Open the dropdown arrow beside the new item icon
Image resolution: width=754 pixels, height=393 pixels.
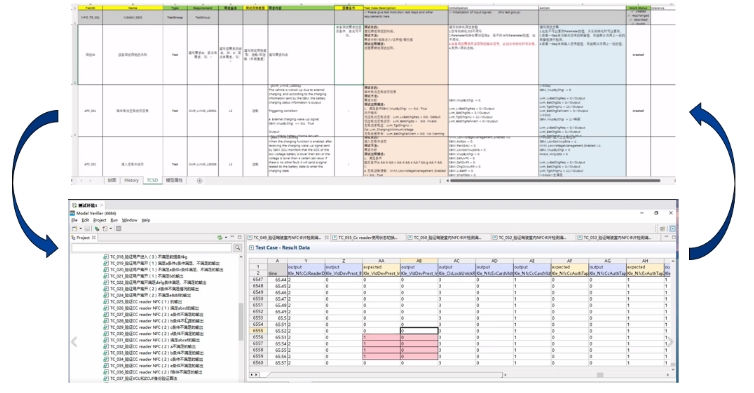pos(80,228)
